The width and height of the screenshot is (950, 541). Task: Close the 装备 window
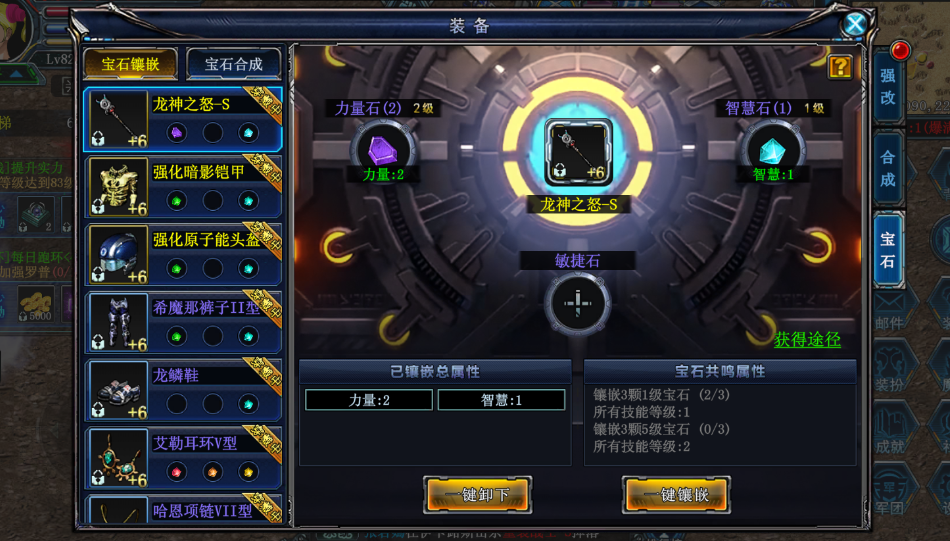pos(855,24)
